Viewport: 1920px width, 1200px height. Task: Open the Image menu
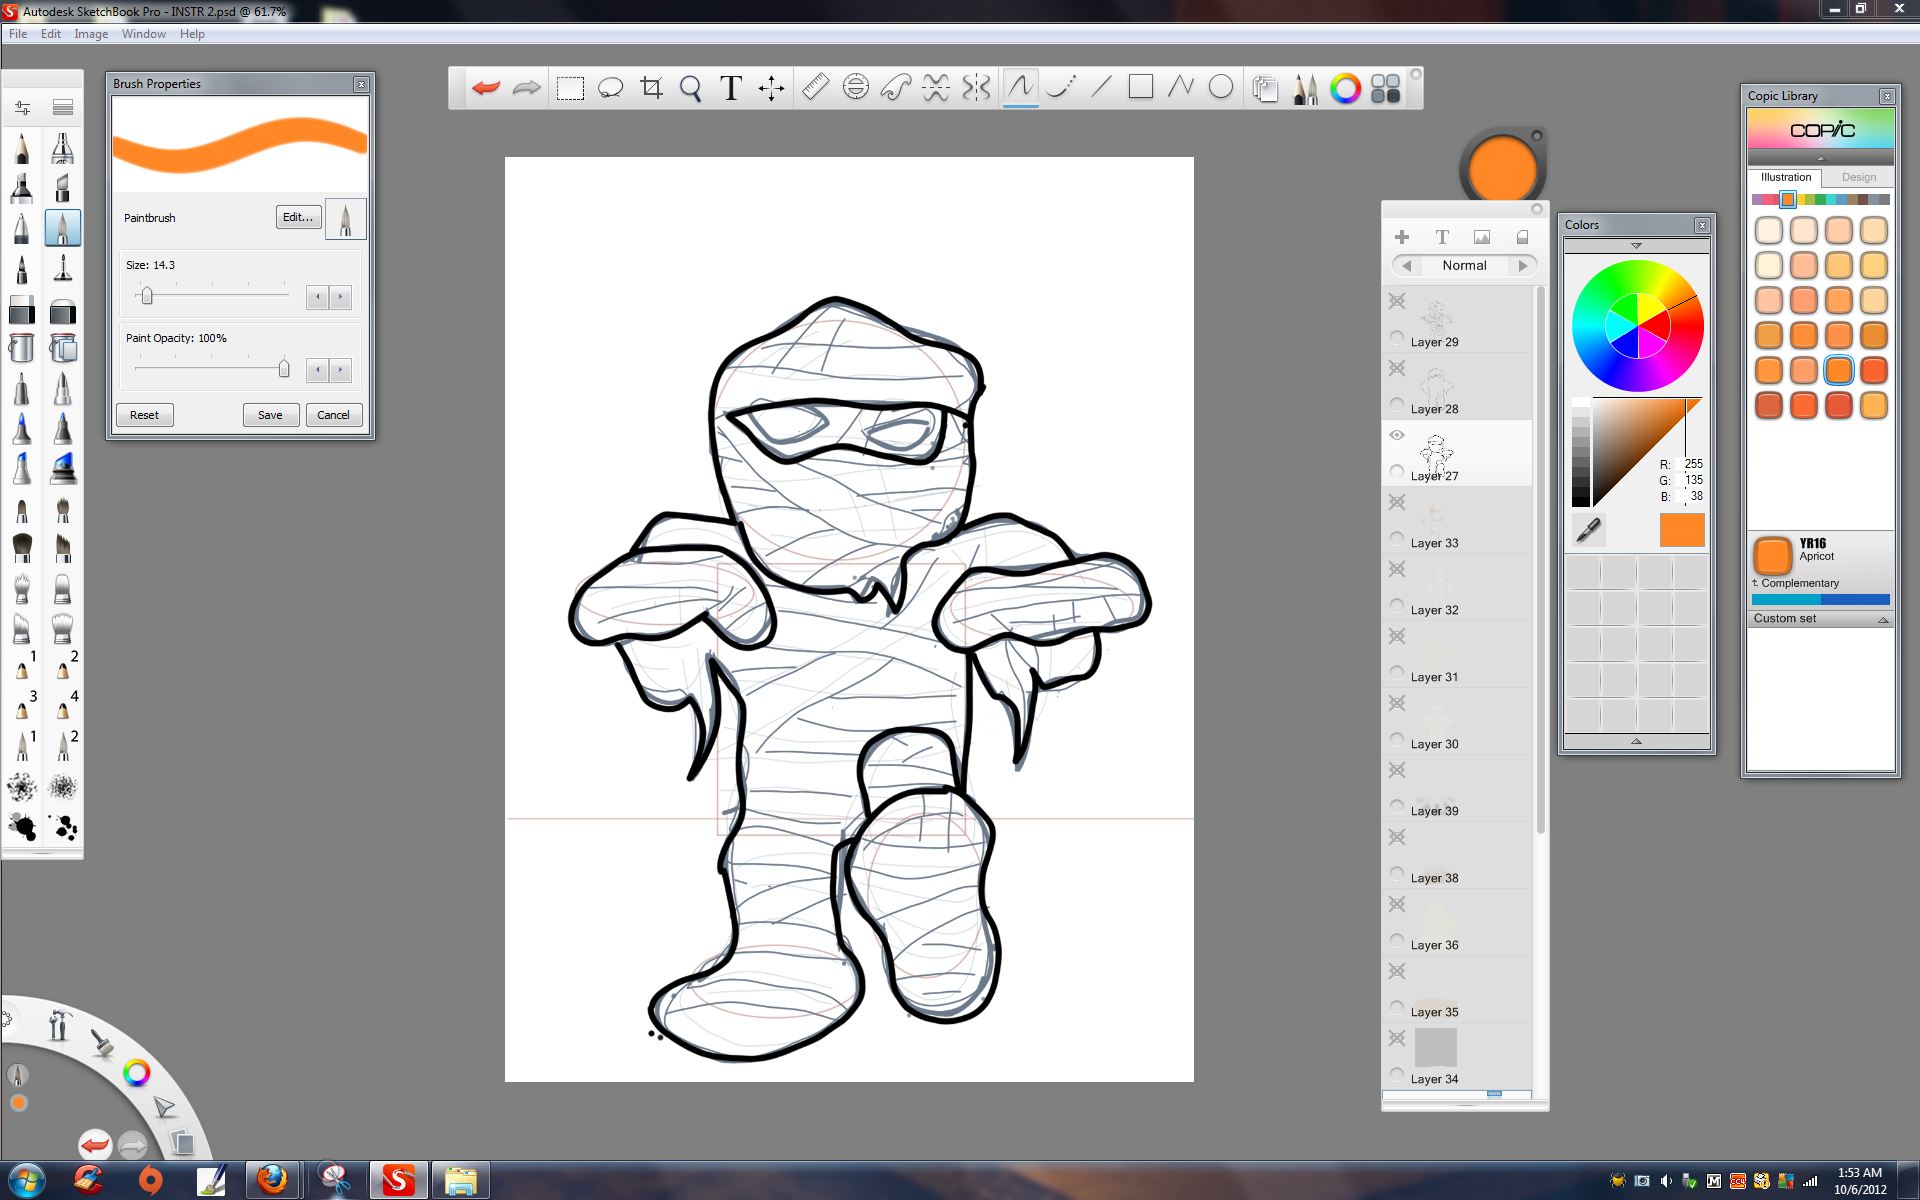(x=91, y=34)
